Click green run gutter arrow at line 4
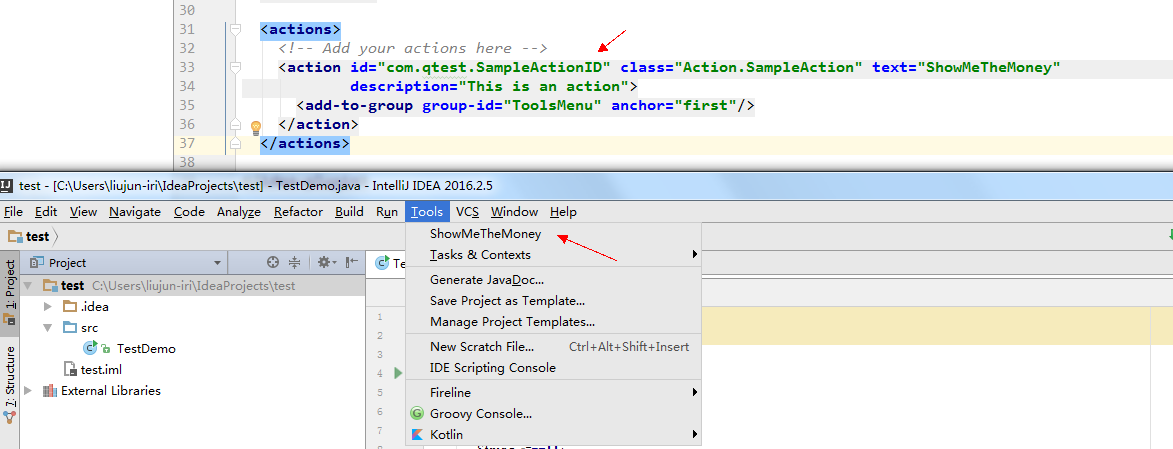The width and height of the screenshot is (1173, 449). click(x=398, y=373)
